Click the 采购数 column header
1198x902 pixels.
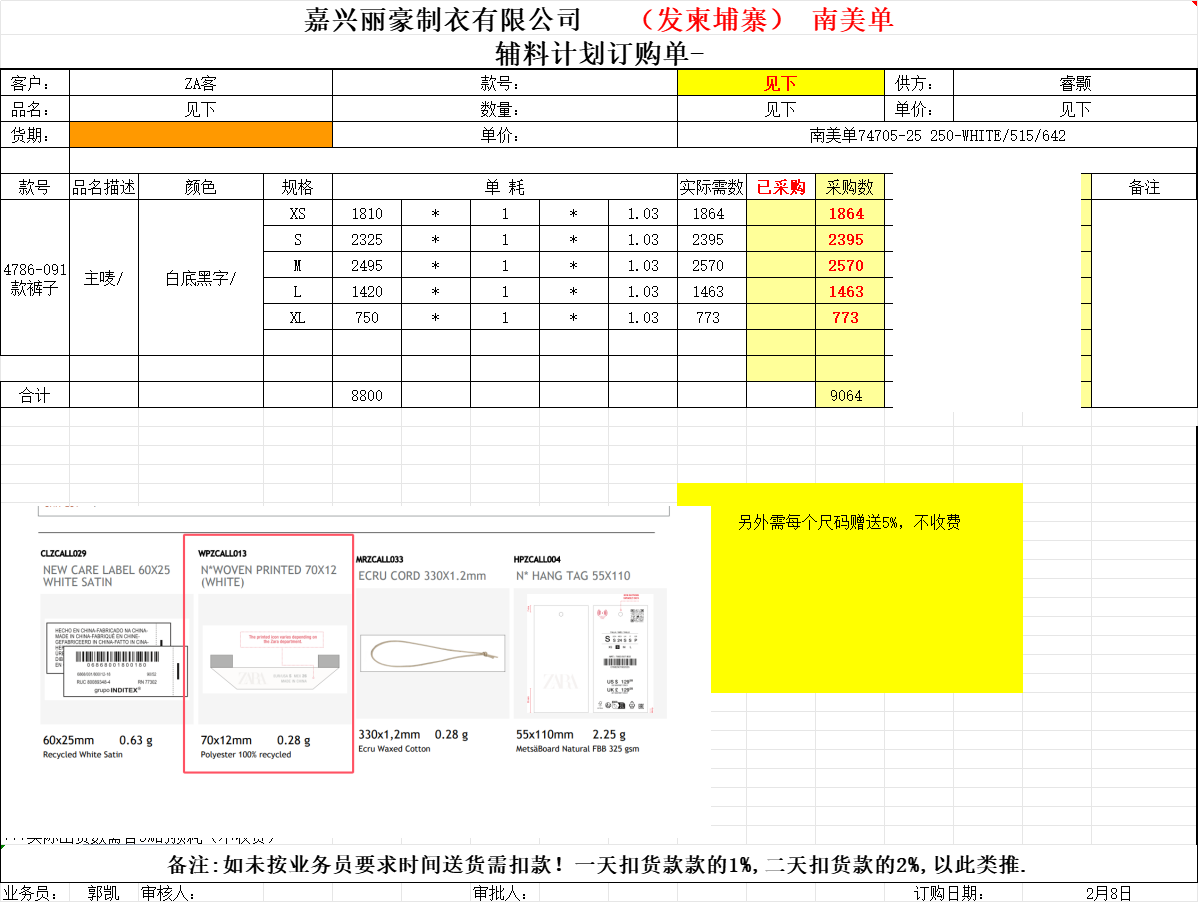[x=849, y=187]
